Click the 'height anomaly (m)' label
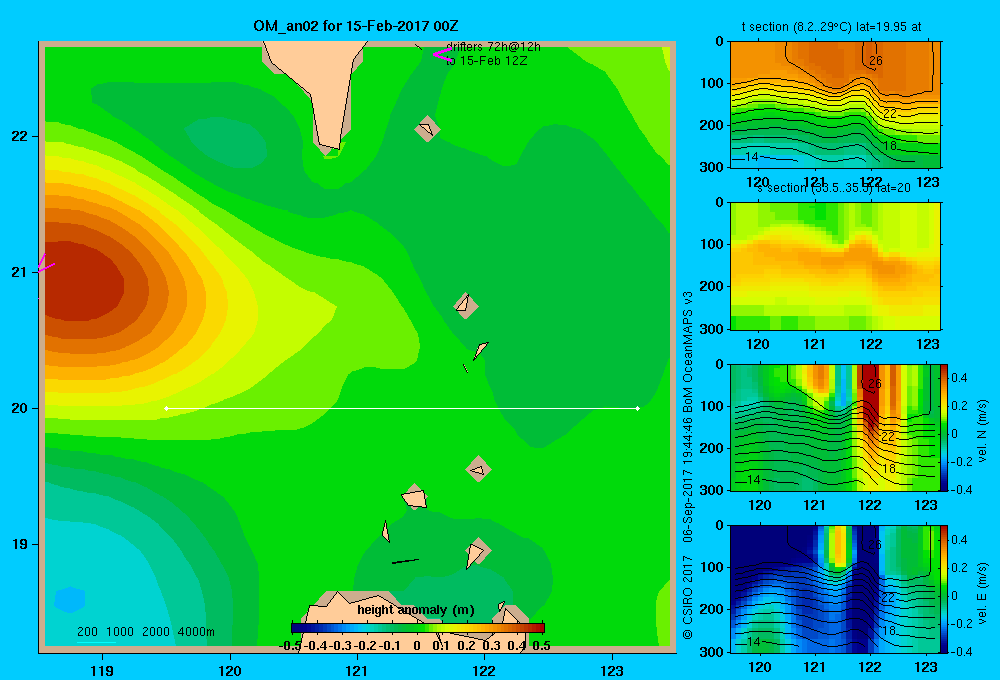Image resolution: width=1000 pixels, height=680 pixels. (416, 610)
